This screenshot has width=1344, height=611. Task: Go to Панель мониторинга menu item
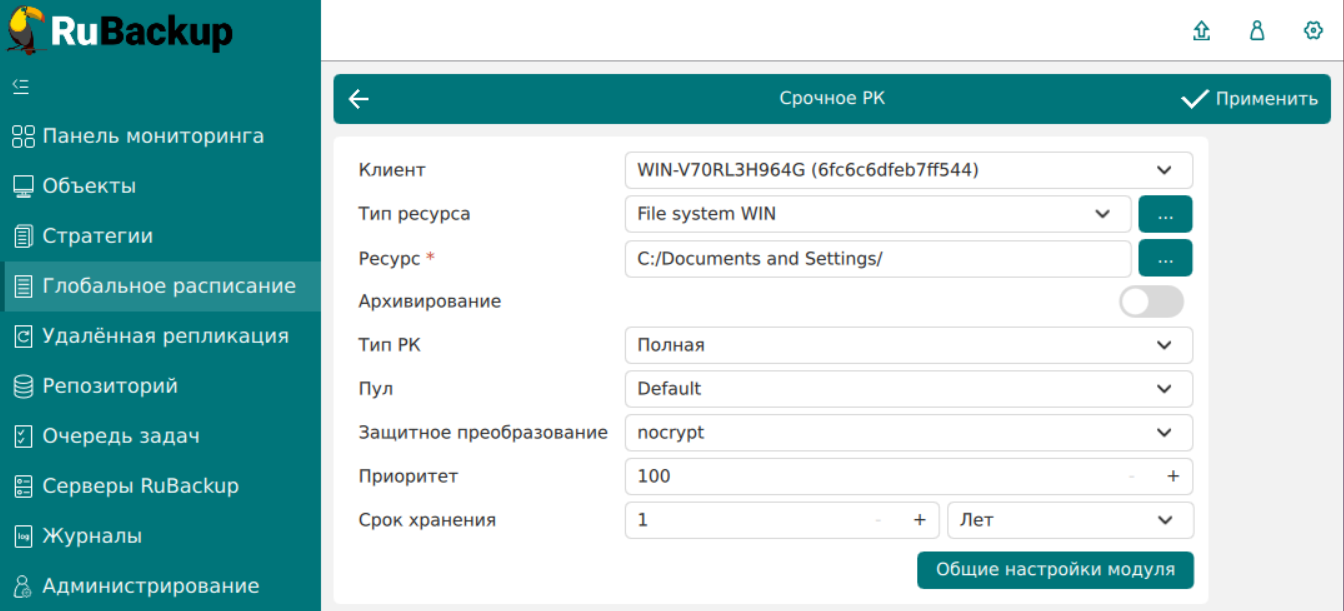pos(153,136)
